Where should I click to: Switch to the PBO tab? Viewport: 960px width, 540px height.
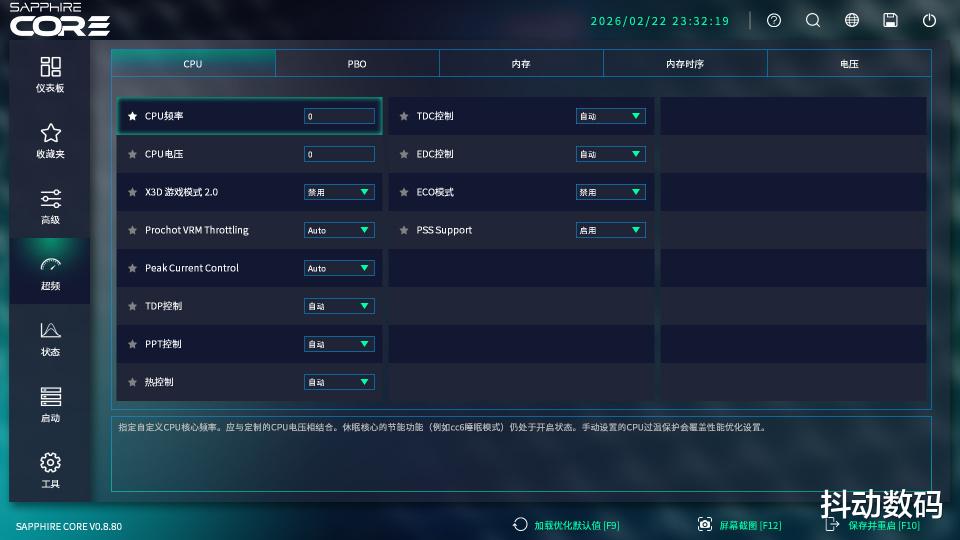point(357,64)
